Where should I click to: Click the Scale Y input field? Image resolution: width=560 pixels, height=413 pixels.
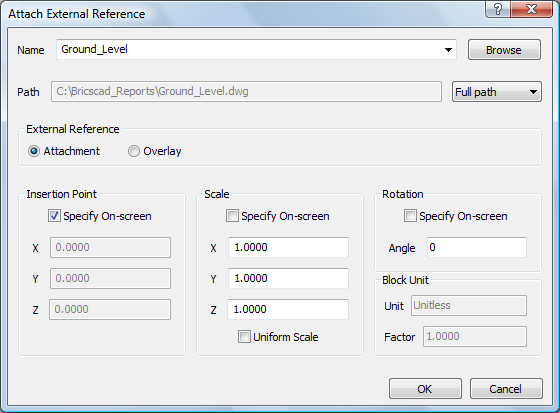288,278
